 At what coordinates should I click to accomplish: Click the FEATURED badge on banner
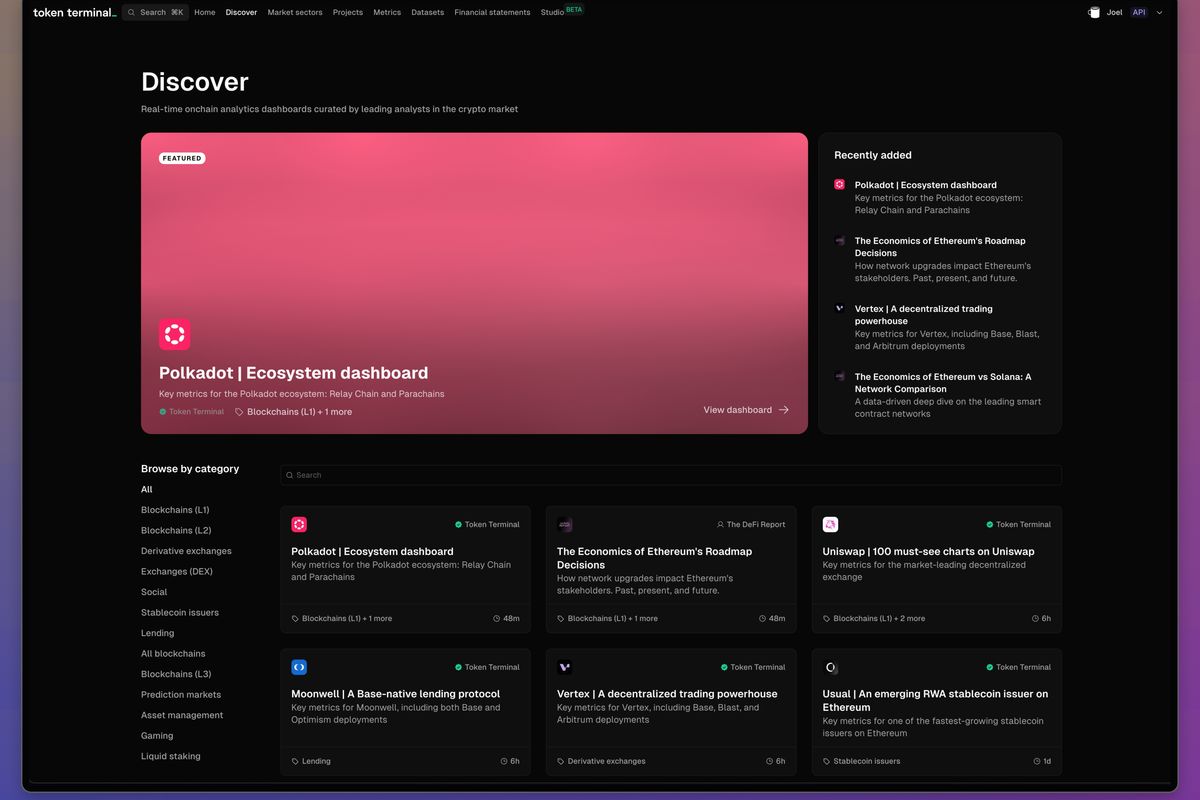(x=182, y=158)
